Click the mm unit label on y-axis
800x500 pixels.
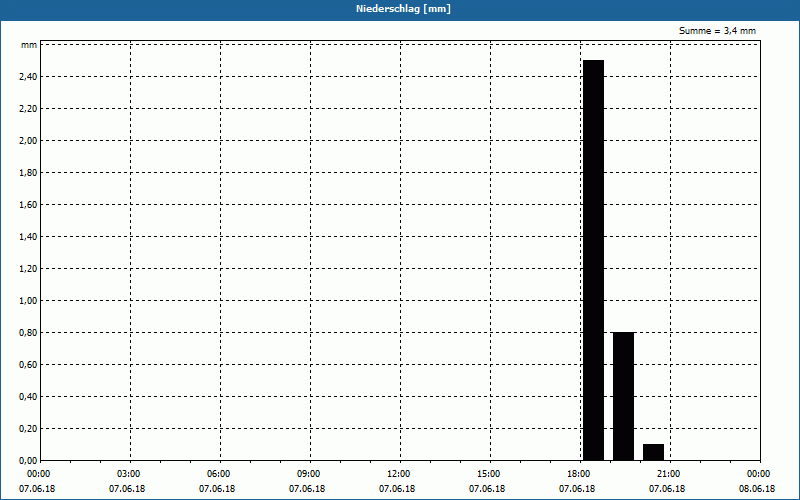click(29, 45)
